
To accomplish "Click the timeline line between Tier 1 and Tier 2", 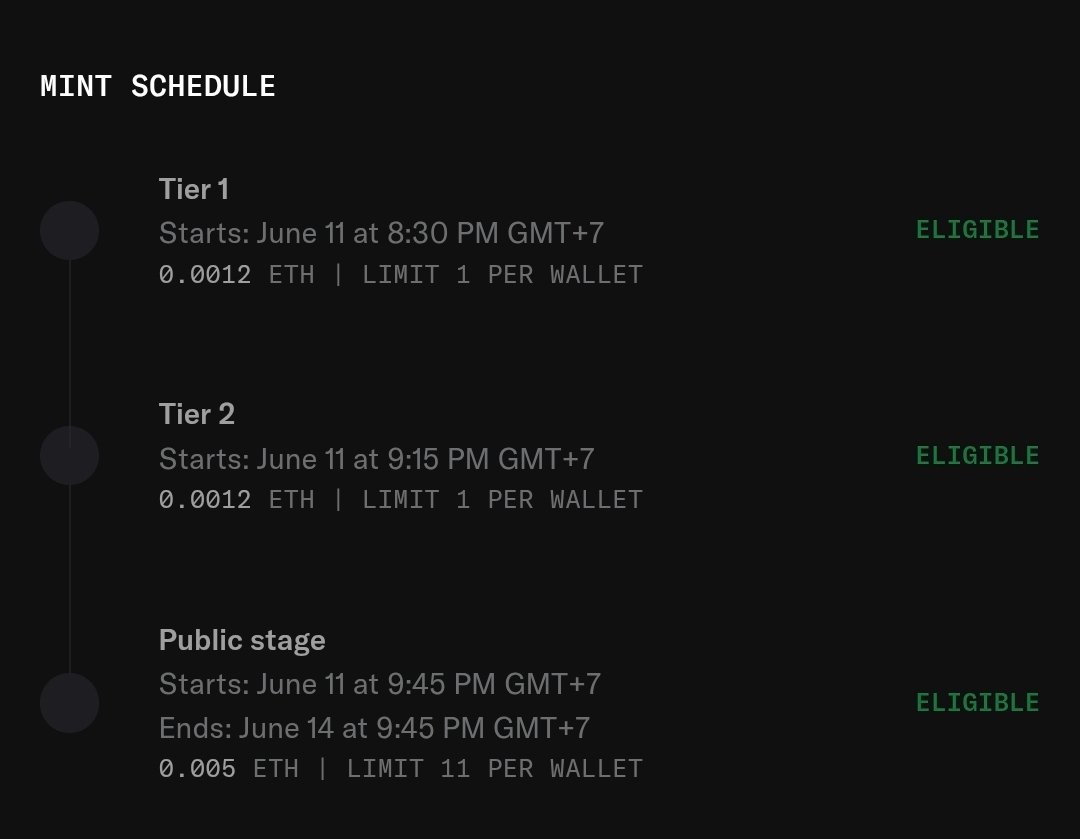I will click(70, 343).
